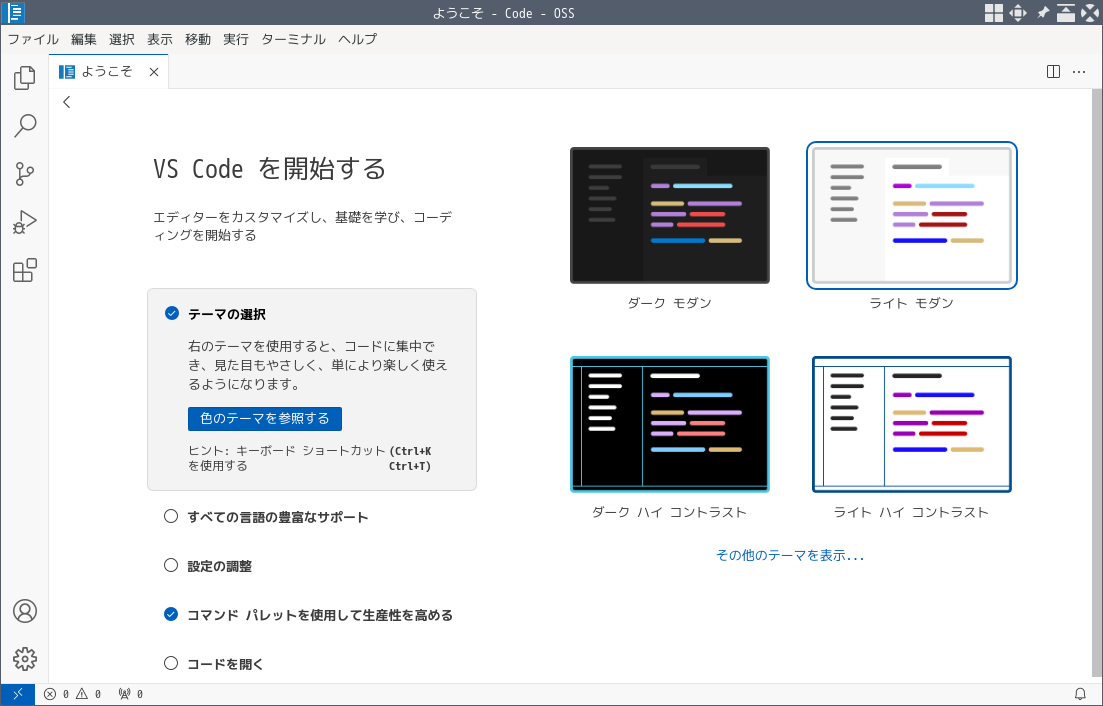Open the ファイル menu
Screen dimensions: 1103x706
point(33,39)
